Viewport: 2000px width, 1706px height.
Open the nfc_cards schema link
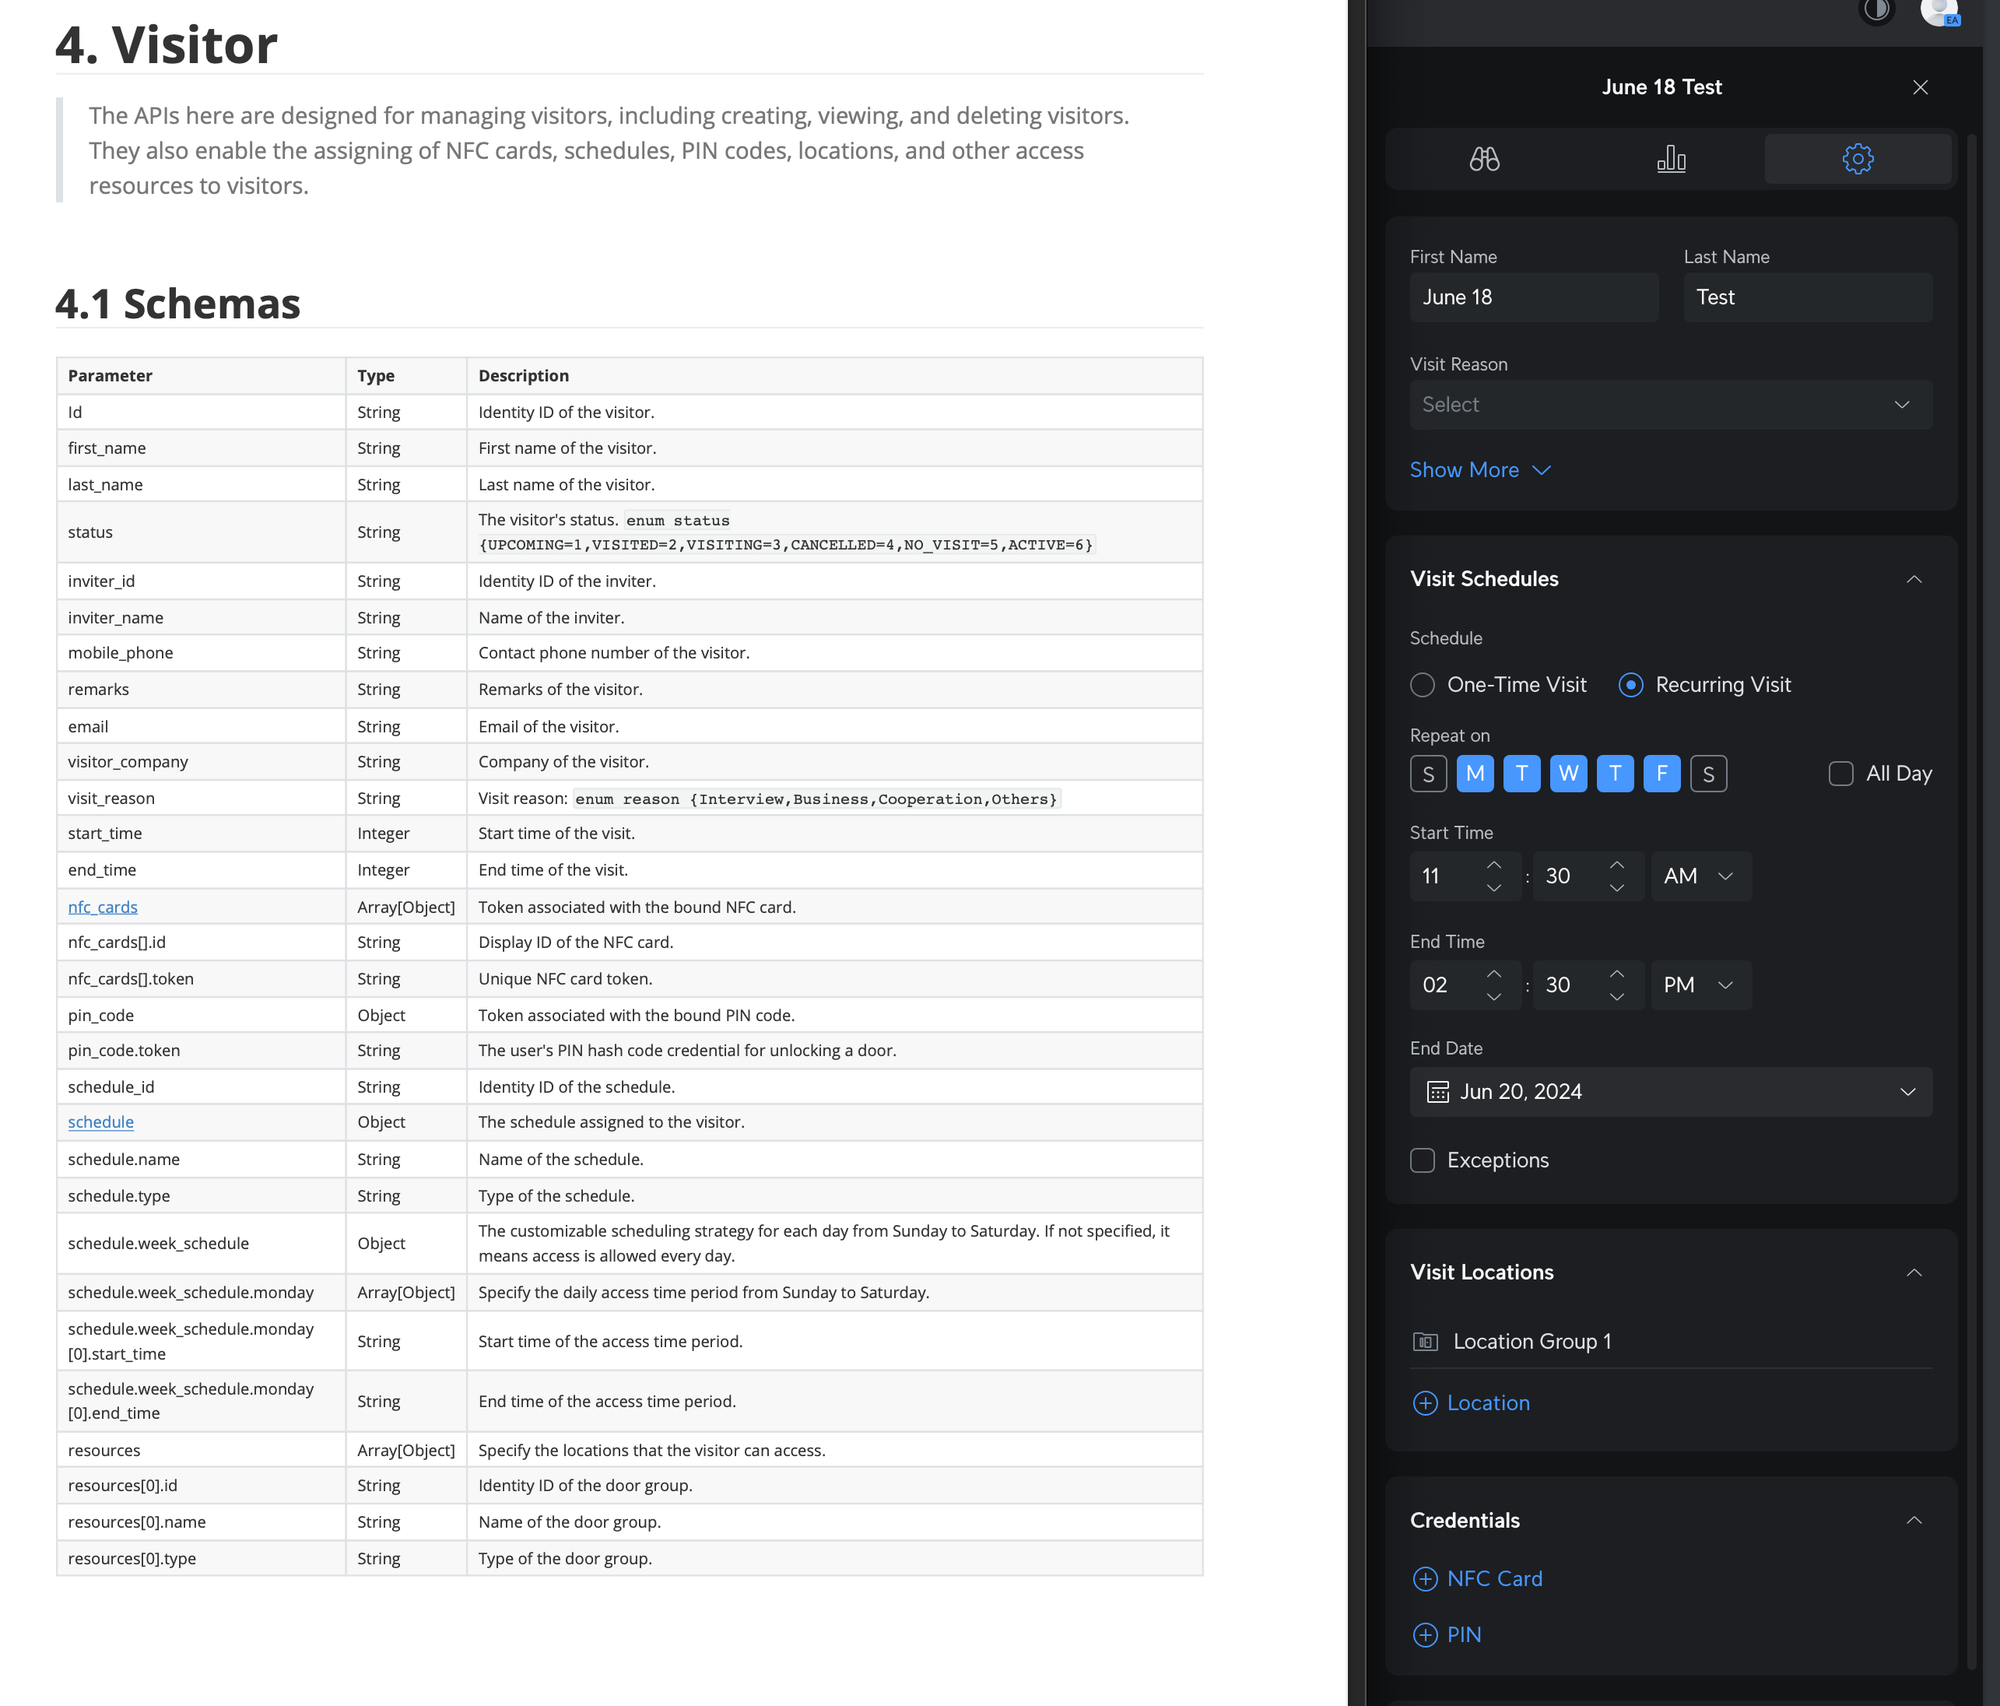click(x=102, y=907)
